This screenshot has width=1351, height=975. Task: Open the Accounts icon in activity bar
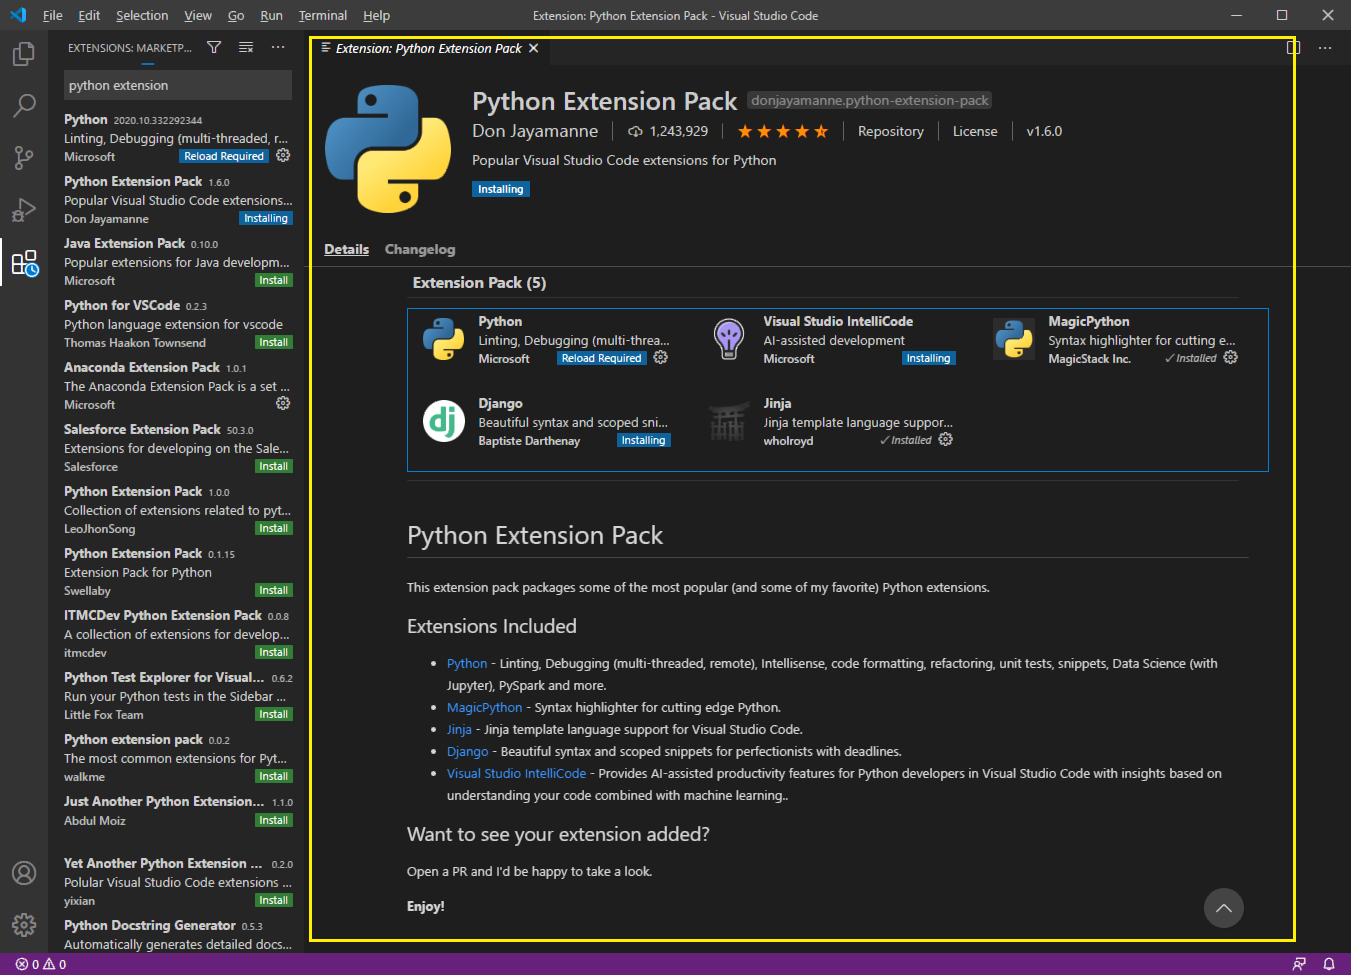point(24,873)
